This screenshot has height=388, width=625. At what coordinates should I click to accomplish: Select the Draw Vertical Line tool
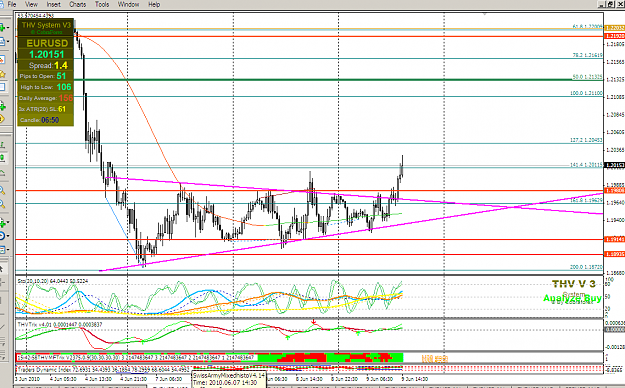(2, 300)
